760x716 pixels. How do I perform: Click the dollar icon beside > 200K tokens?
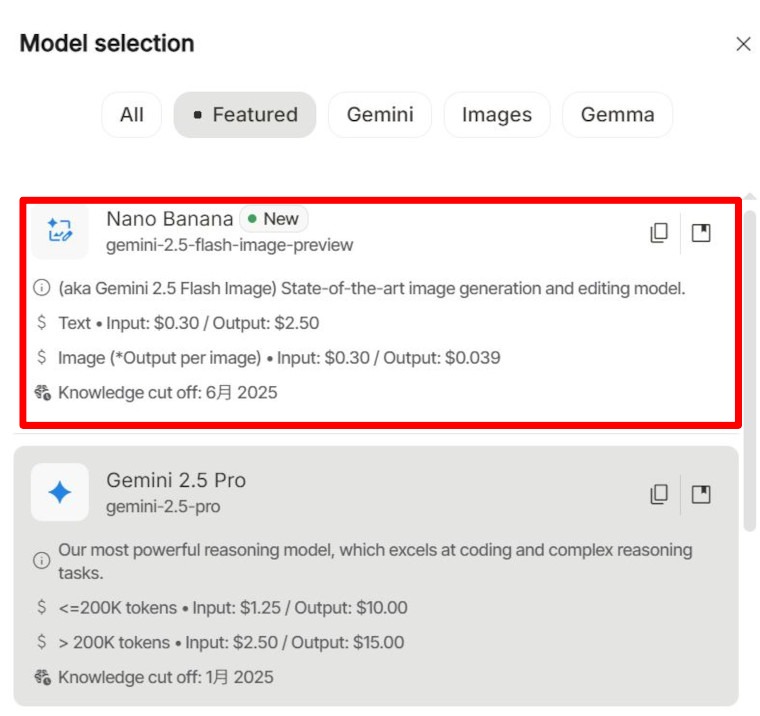pos(42,641)
